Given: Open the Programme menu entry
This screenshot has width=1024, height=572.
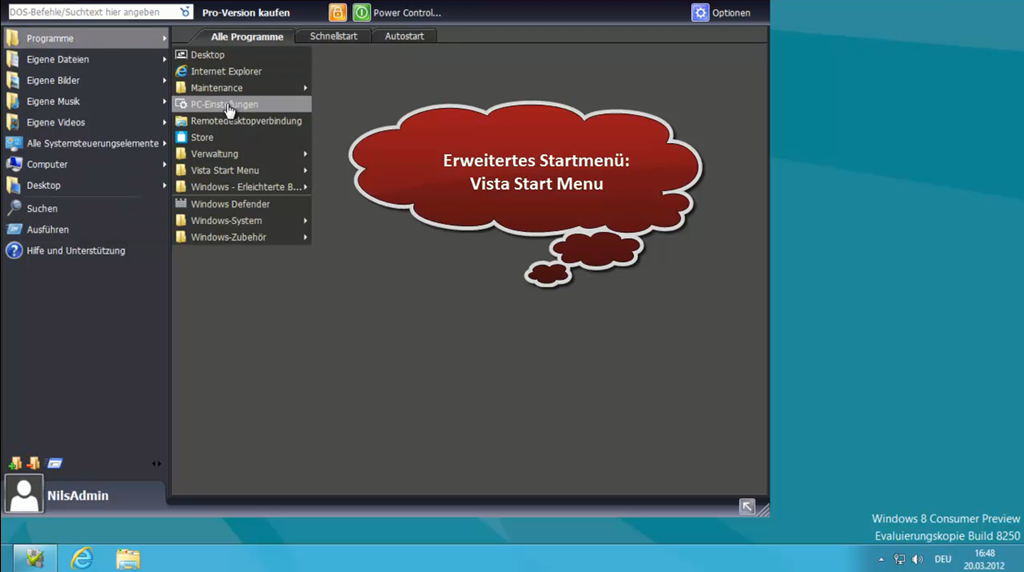Looking at the screenshot, I should click(x=85, y=38).
